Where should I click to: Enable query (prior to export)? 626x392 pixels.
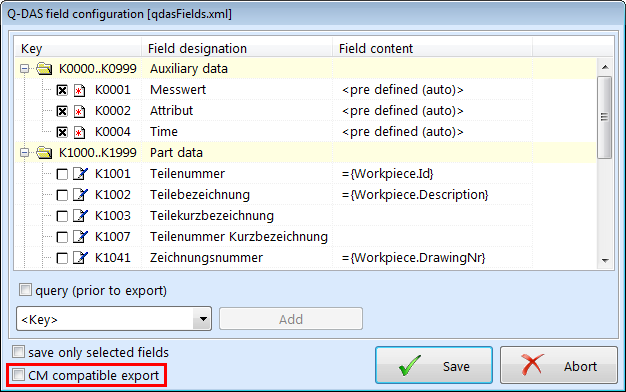(25, 290)
